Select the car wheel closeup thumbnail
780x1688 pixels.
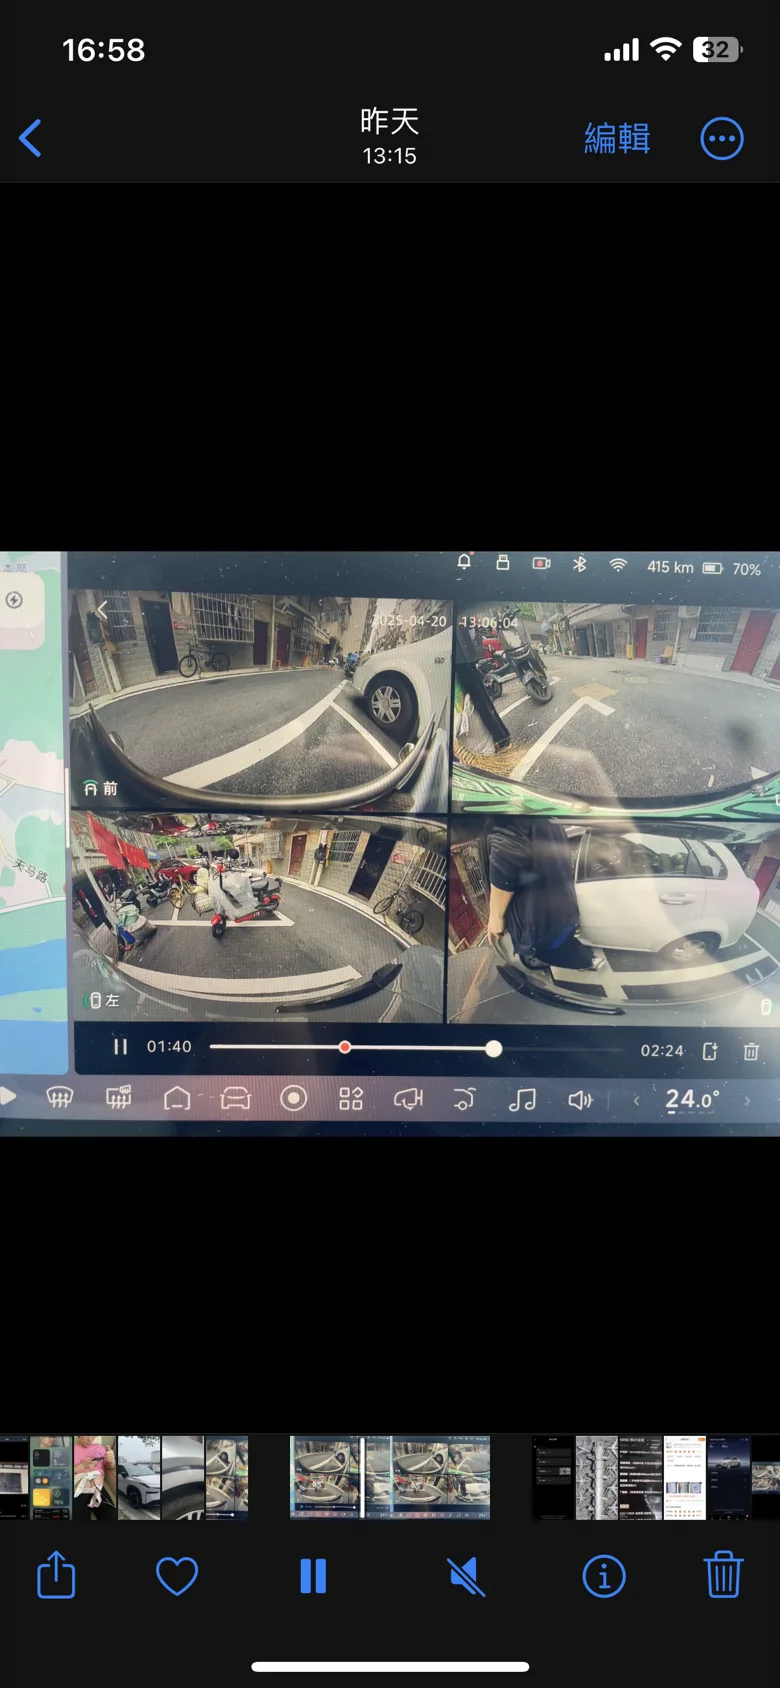tap(183, 1478)
